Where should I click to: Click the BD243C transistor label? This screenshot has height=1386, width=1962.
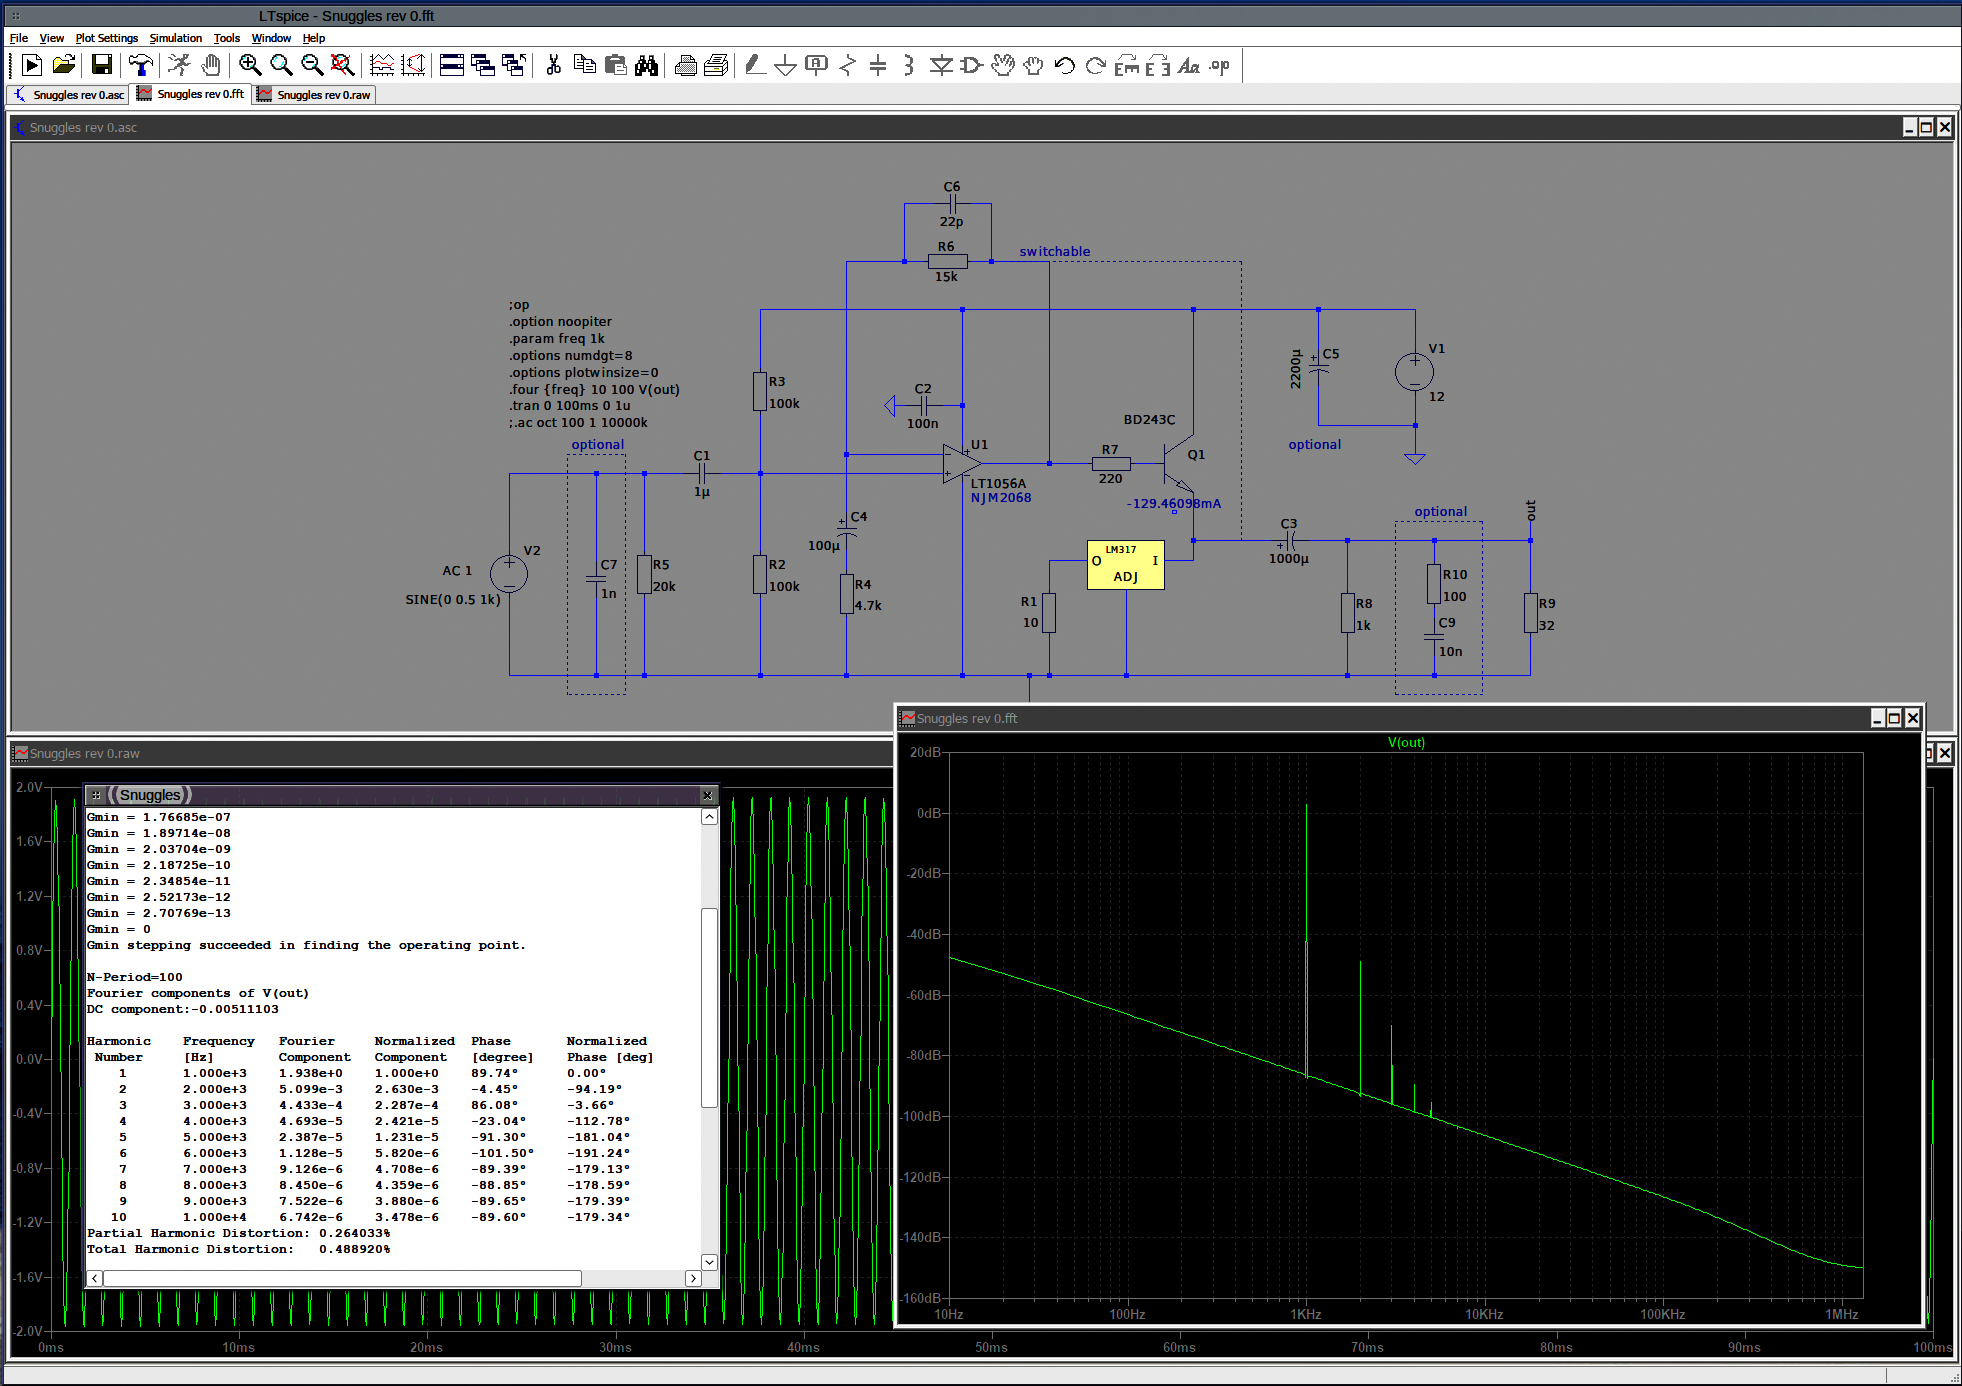(x=1149, y=419)
